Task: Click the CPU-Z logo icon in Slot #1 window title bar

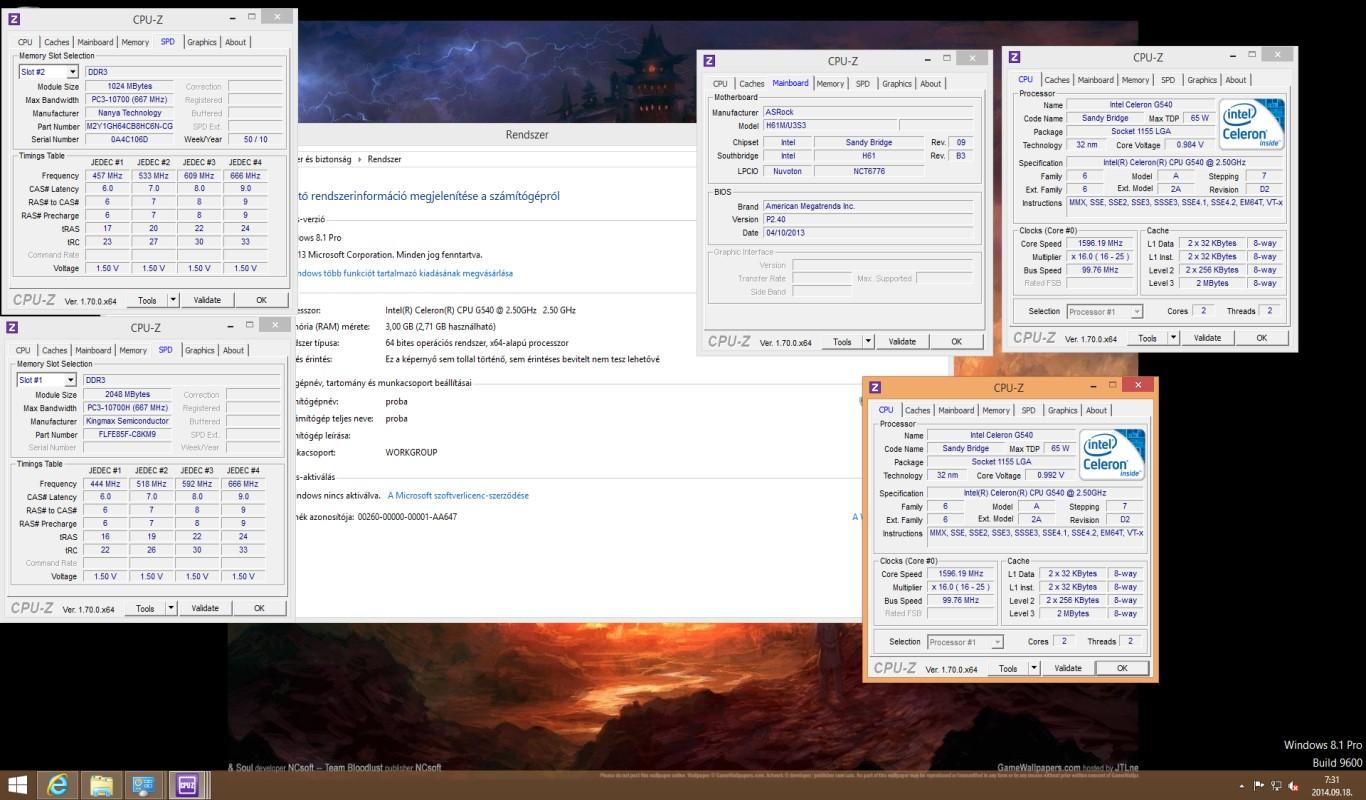Action: click(x=11, y=327)
